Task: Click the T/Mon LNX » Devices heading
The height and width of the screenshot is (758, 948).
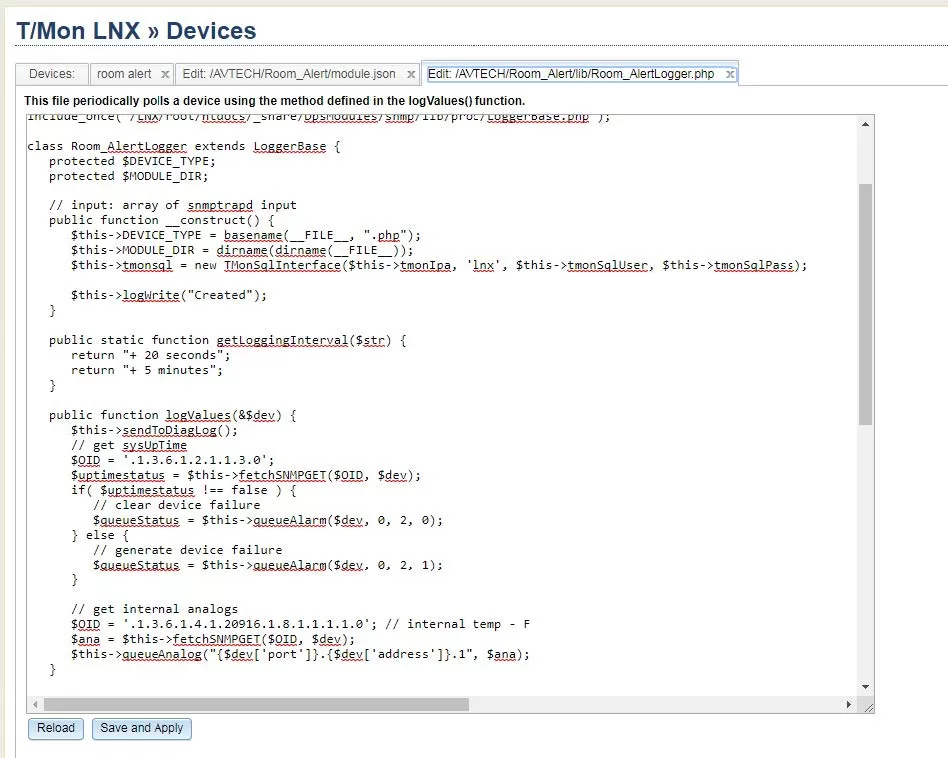Action: click(136, 30)
